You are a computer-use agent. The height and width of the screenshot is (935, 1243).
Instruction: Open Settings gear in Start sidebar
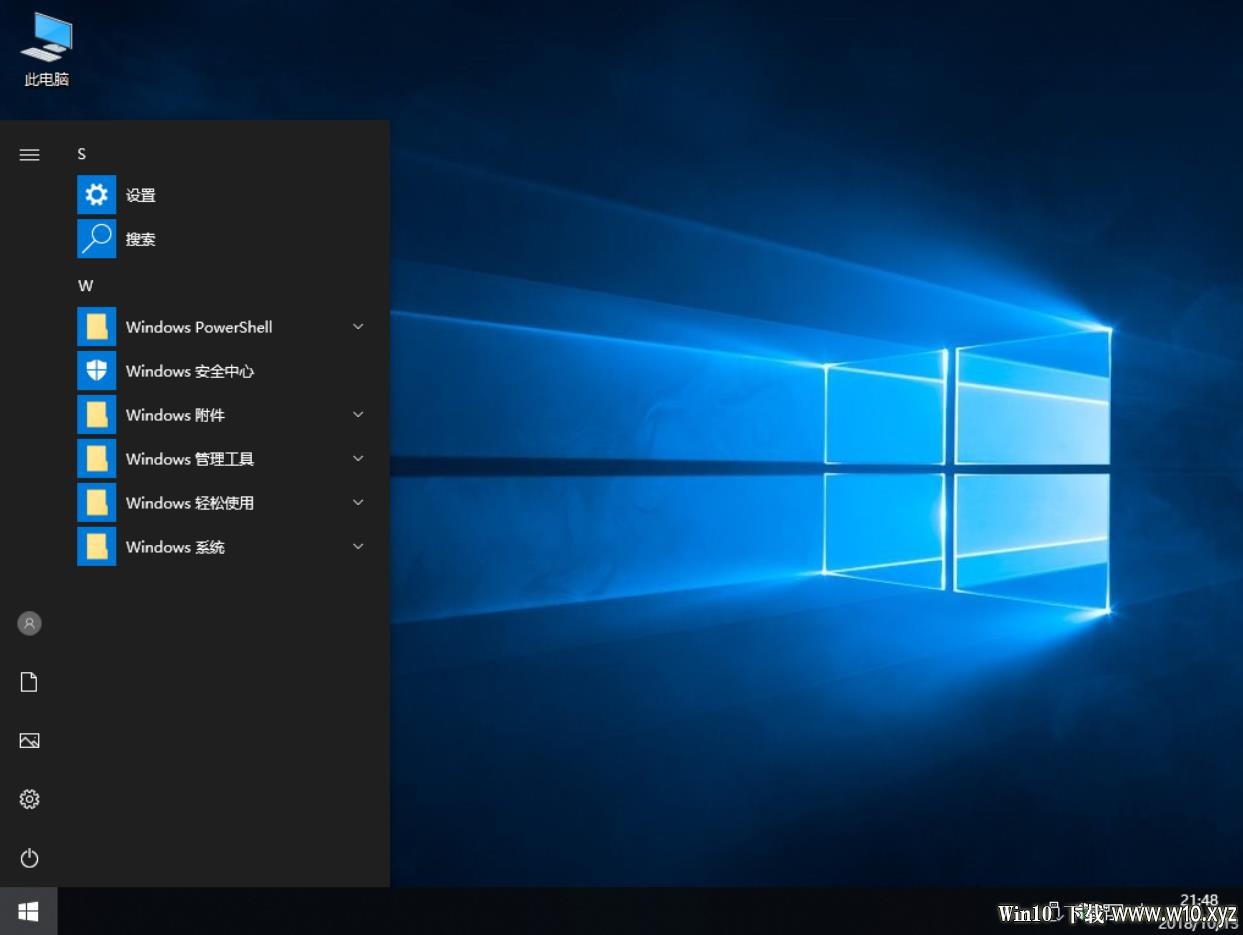pos(29,799)
